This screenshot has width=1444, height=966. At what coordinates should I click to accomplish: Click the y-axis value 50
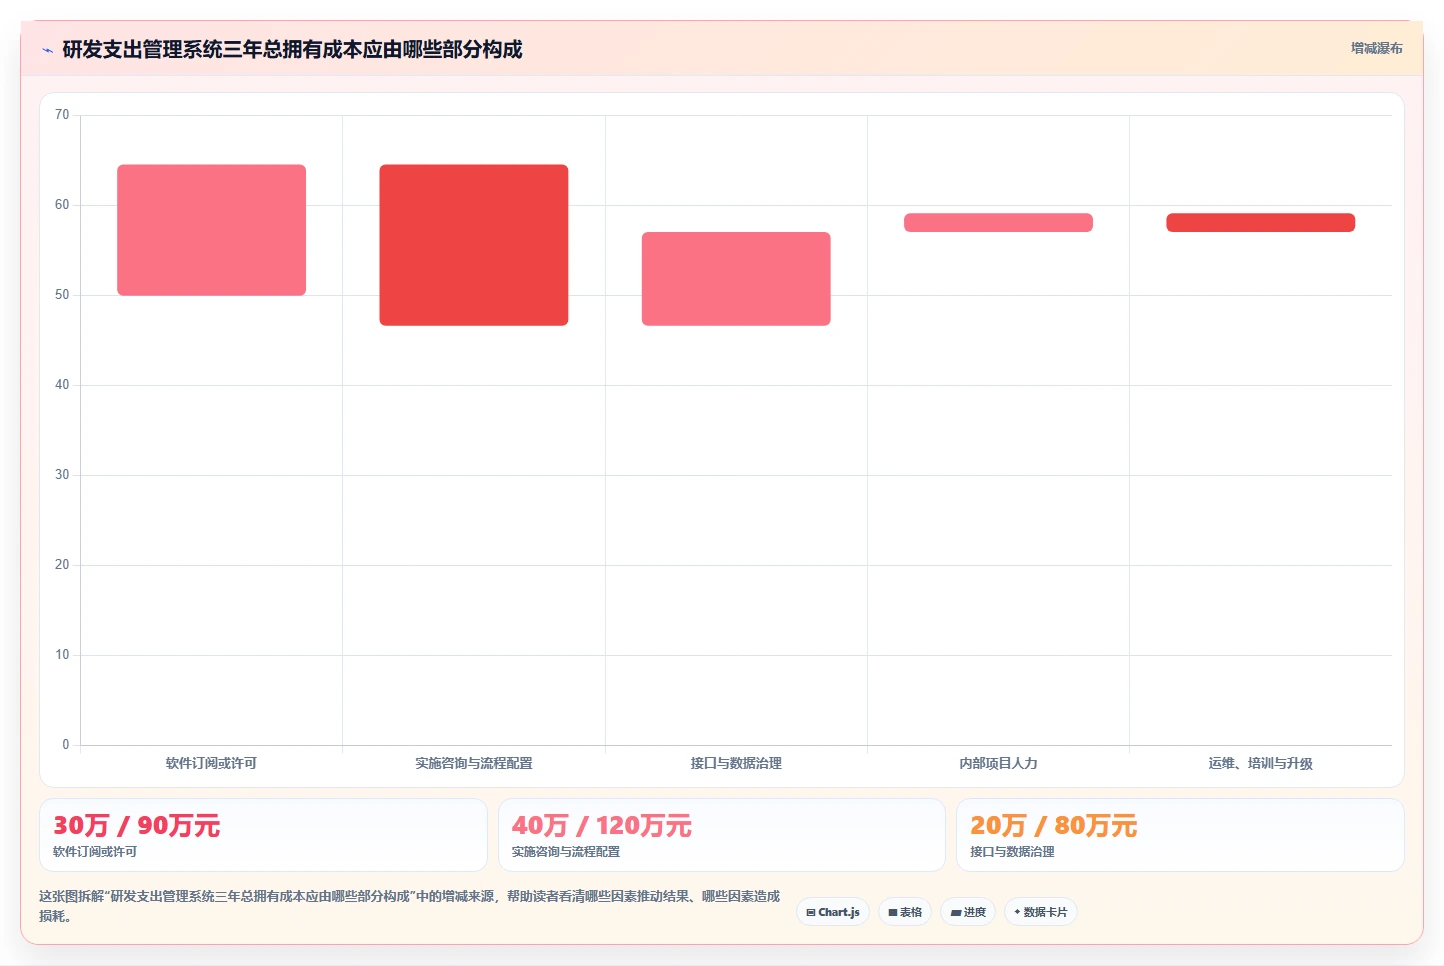pos(62,295)
